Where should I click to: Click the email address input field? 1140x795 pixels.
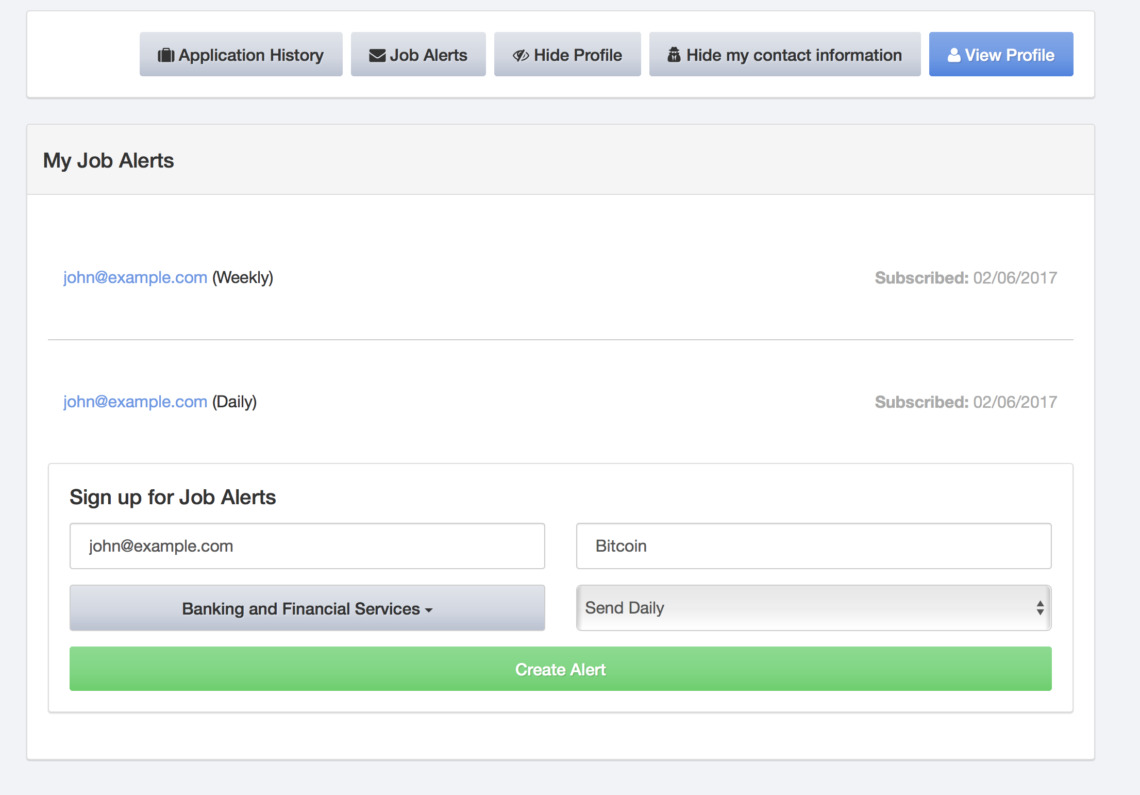tap(306, 546)
